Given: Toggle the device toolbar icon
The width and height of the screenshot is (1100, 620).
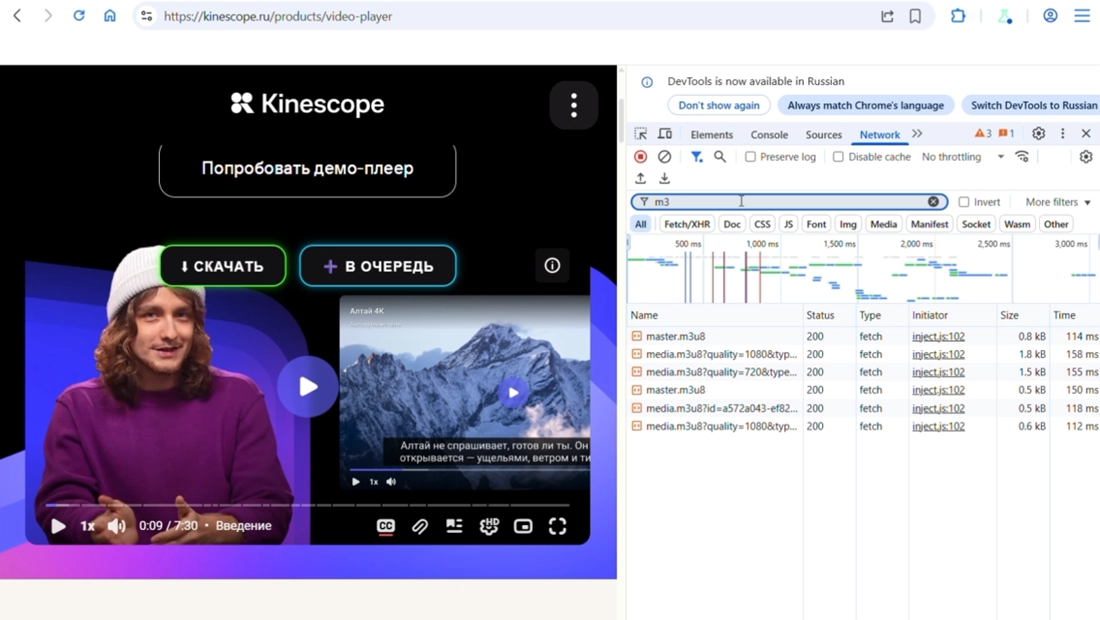Looking at the screenshot, I should (x=664, y=134).
